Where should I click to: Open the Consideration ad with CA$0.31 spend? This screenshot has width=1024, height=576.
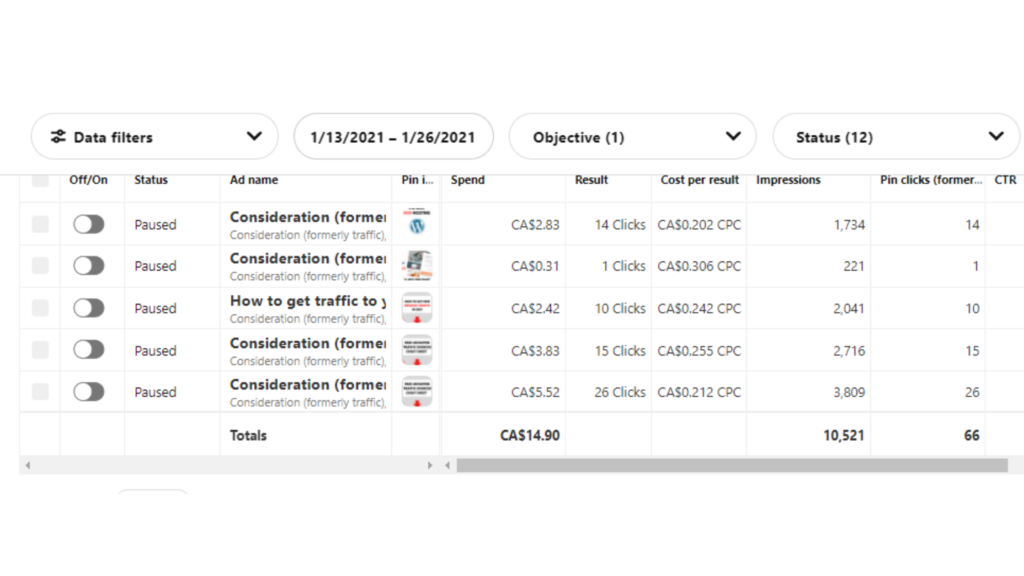pos(308,259)
